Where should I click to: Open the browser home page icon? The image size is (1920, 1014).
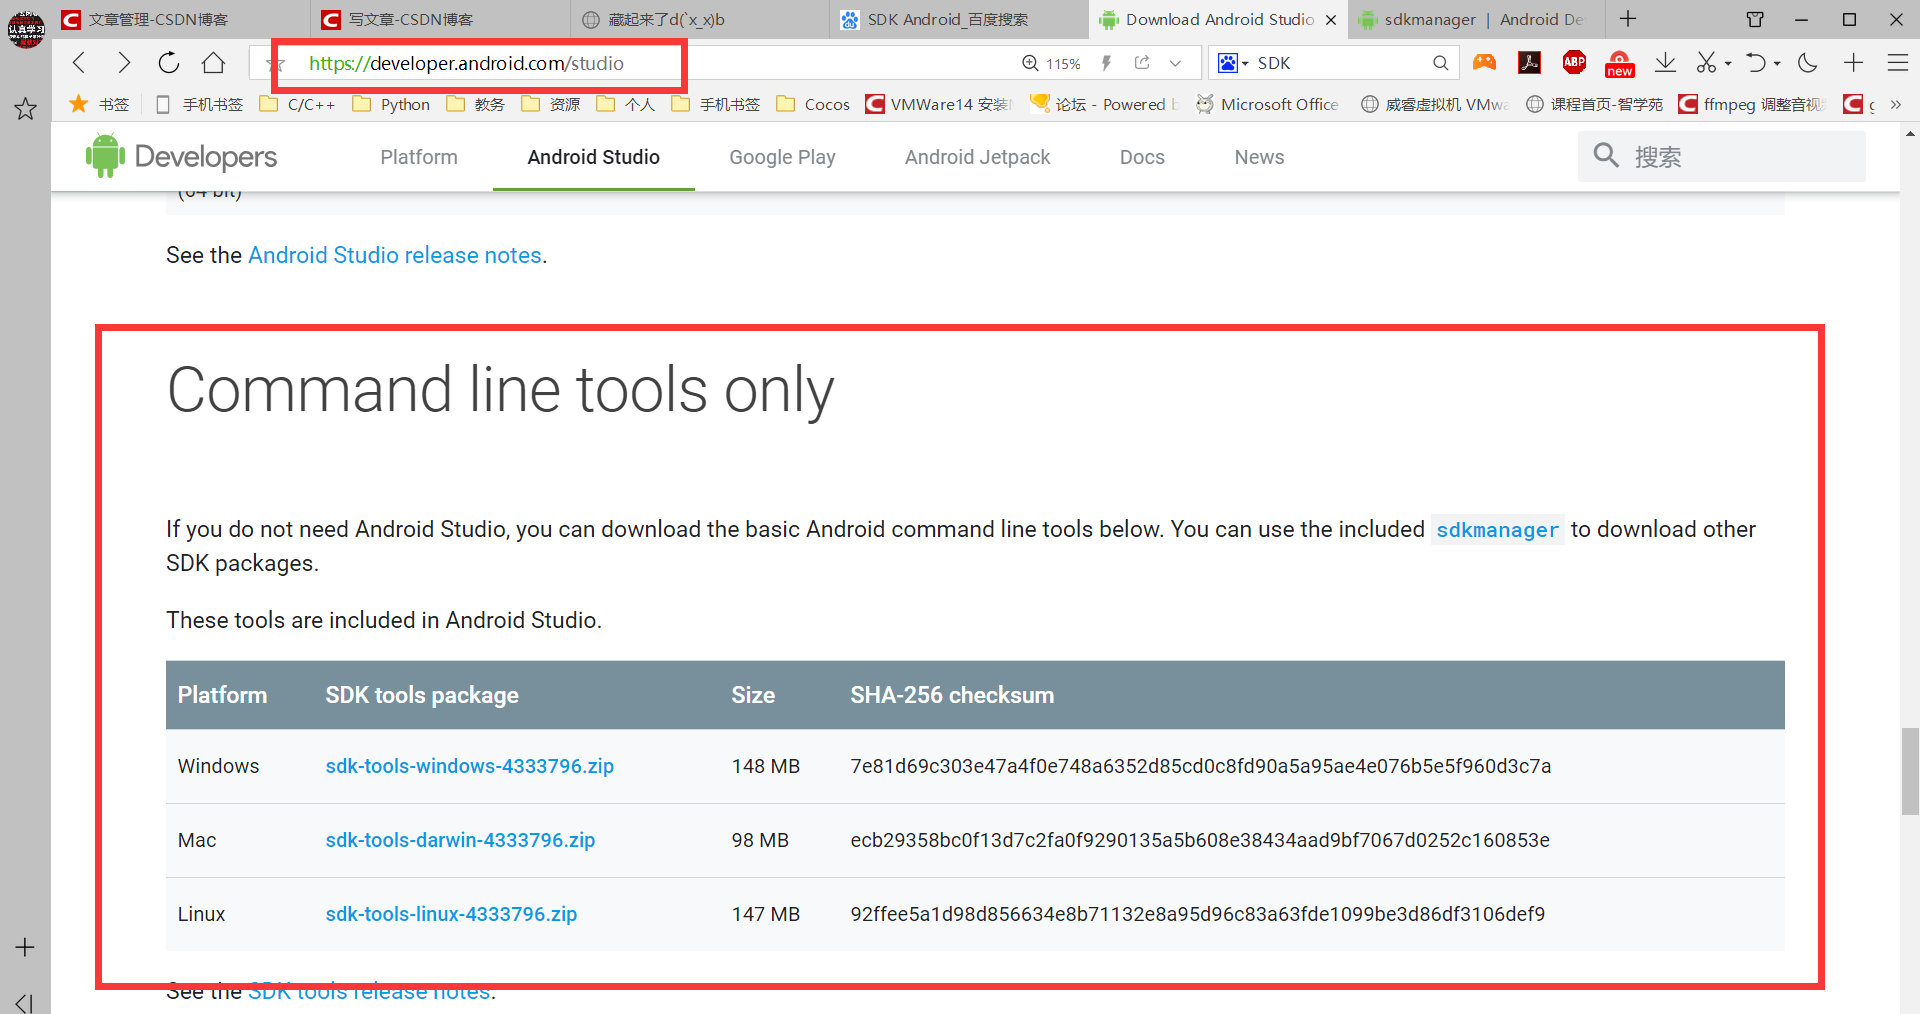(x=213, y=63)
